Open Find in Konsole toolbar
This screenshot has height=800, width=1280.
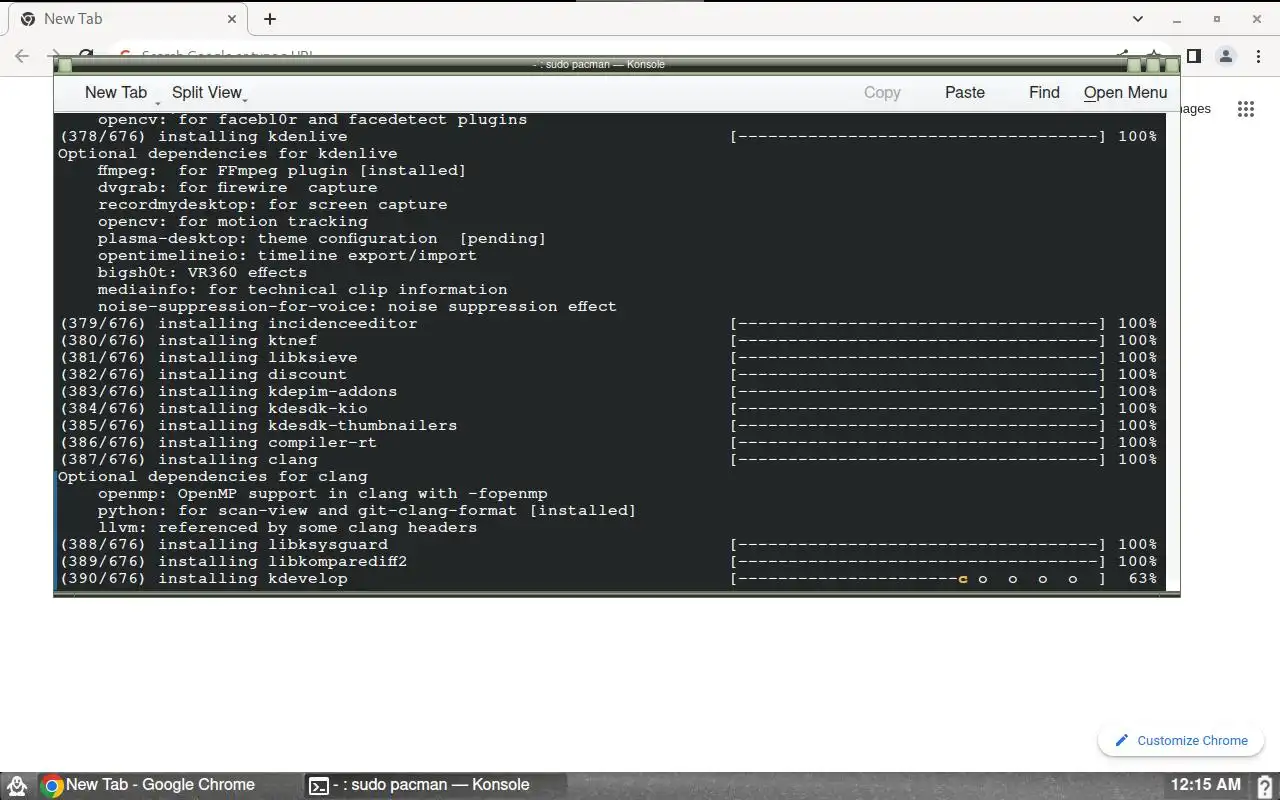(1044, 92)
